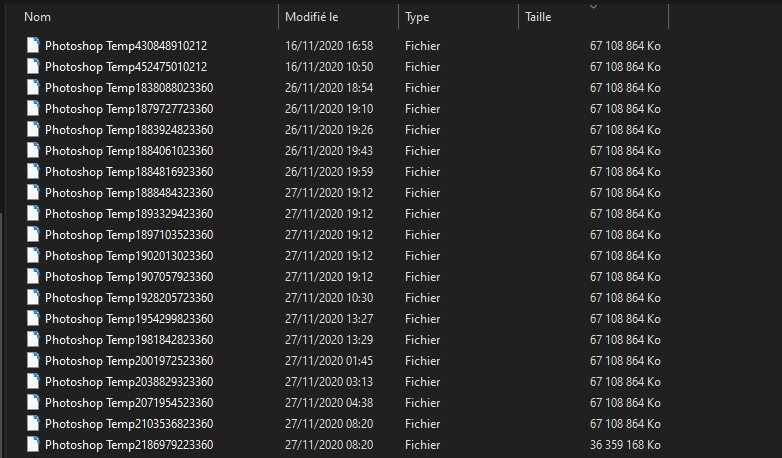
Task: Click the file icon of Photoshop Temp1879727723360
Action: point(33,108)
